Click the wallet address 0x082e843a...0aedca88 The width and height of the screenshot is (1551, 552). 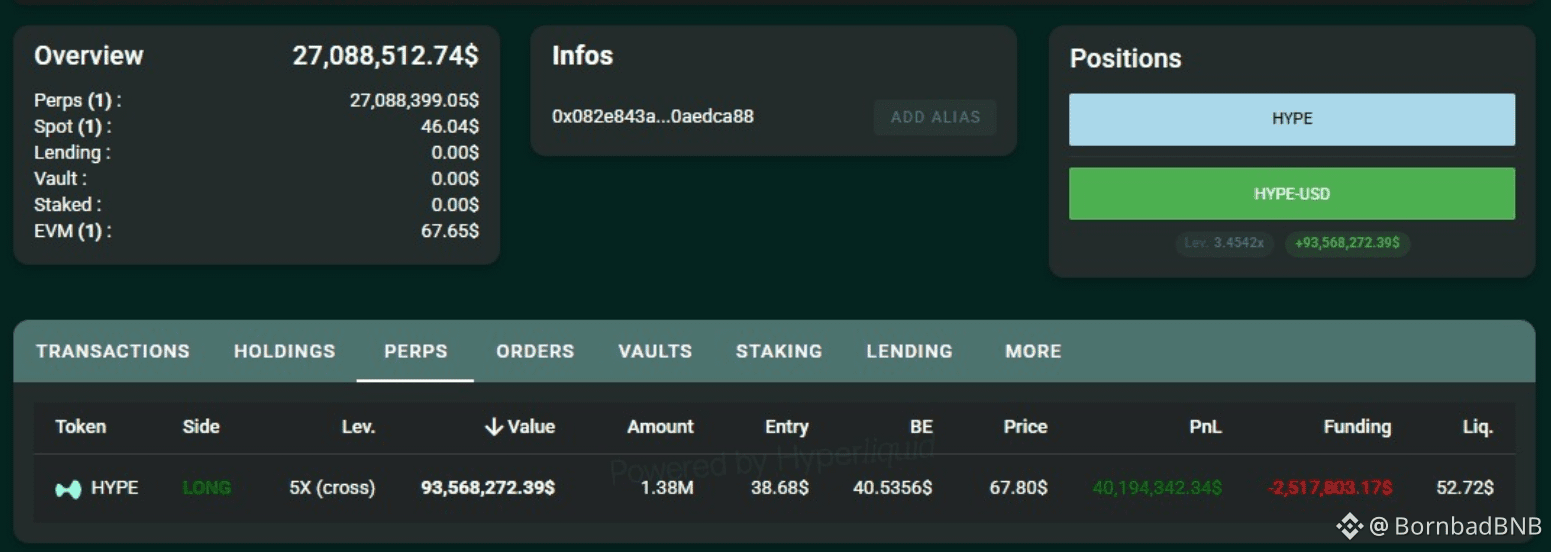pyautogui.click(x=653, y=116)
